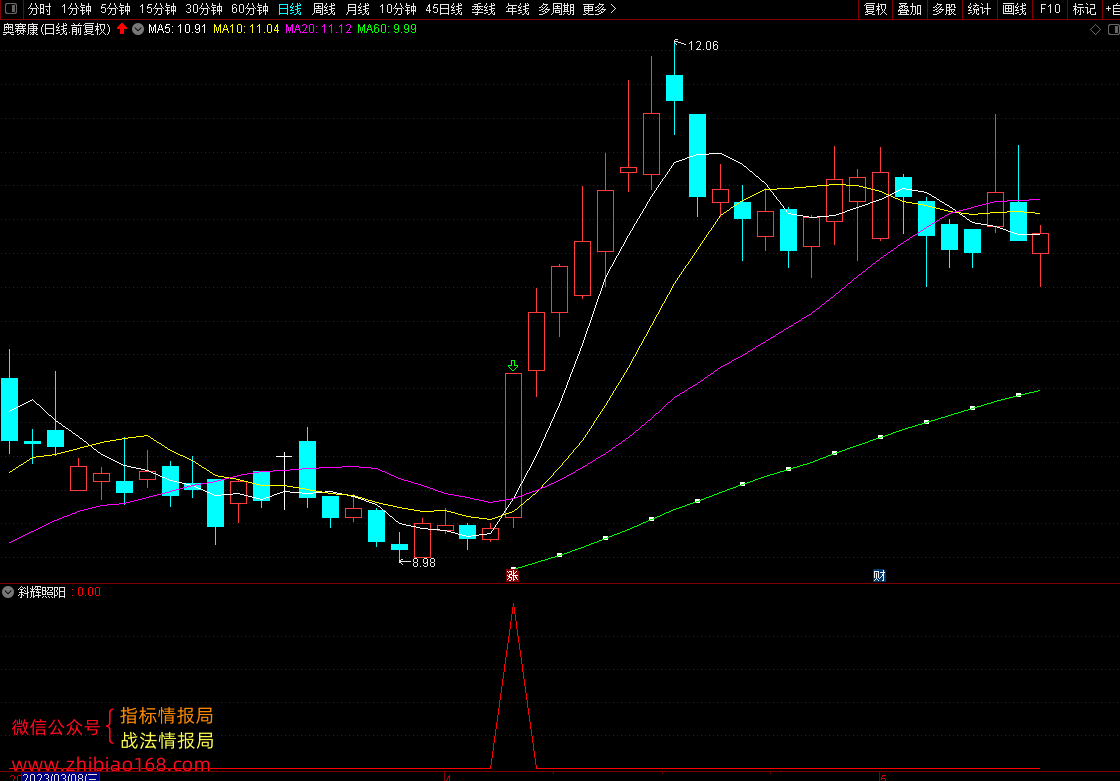Open the 画线 drawing tools

[x=1014, y=9]
